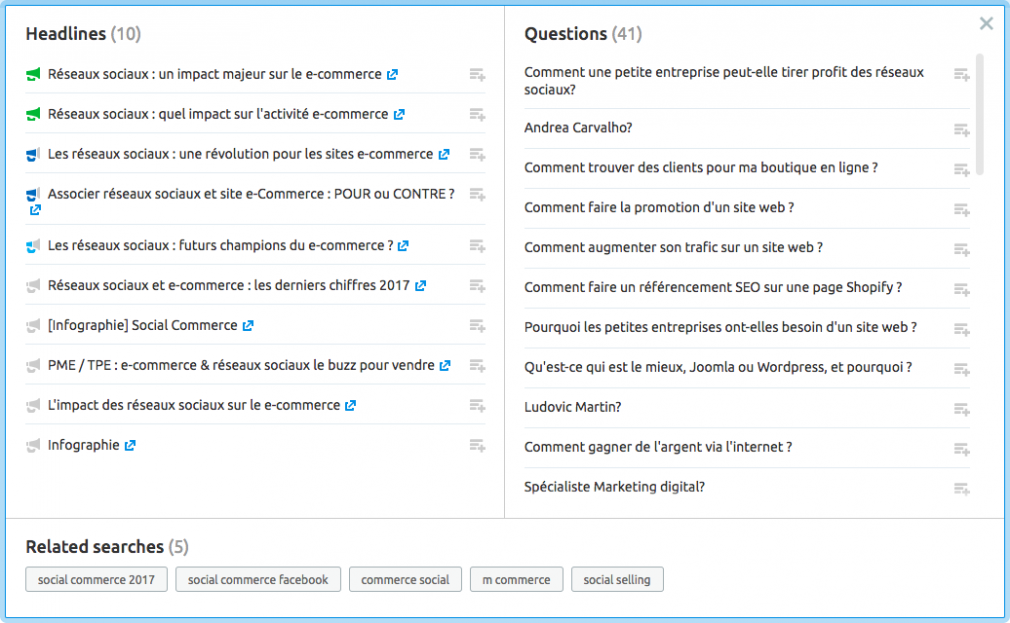Add 'quel impact sur l'activité e-commerce' headline to list
This screenshot has height=623, width=1010.
[x=477, y=115]
